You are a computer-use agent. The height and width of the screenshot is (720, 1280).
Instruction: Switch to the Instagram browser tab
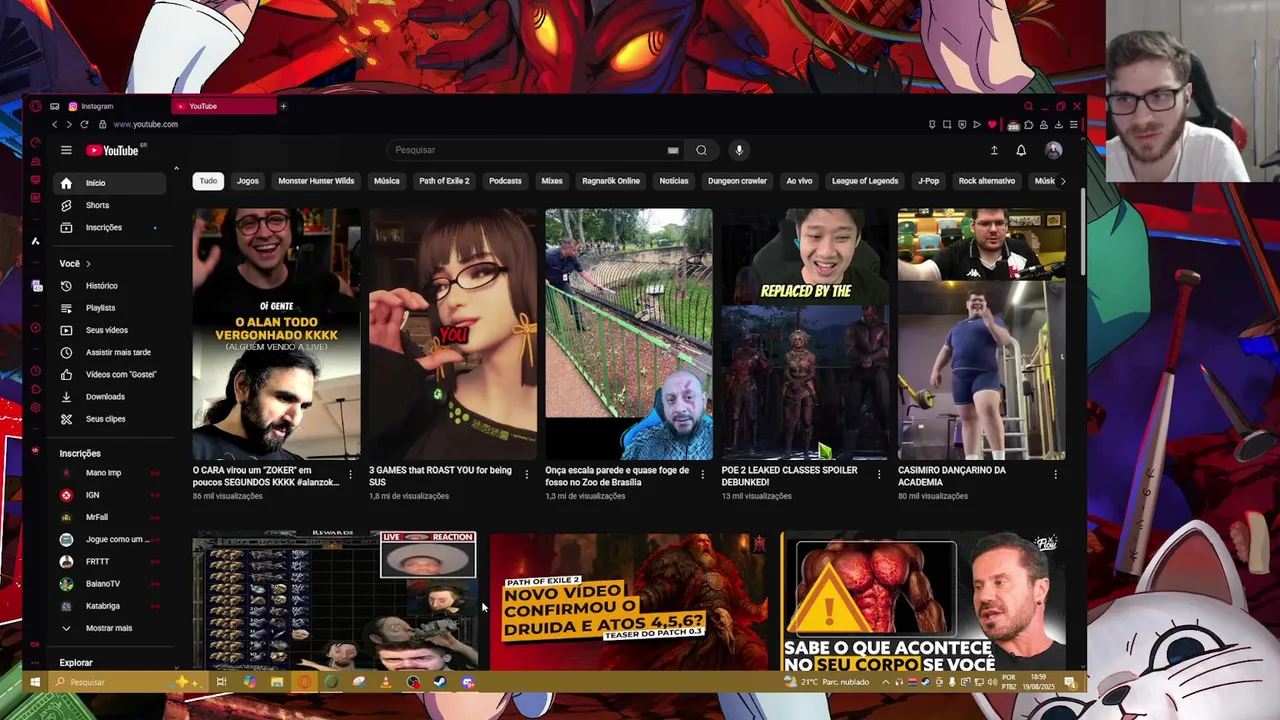pyautogui.click(x=115, y=106)
